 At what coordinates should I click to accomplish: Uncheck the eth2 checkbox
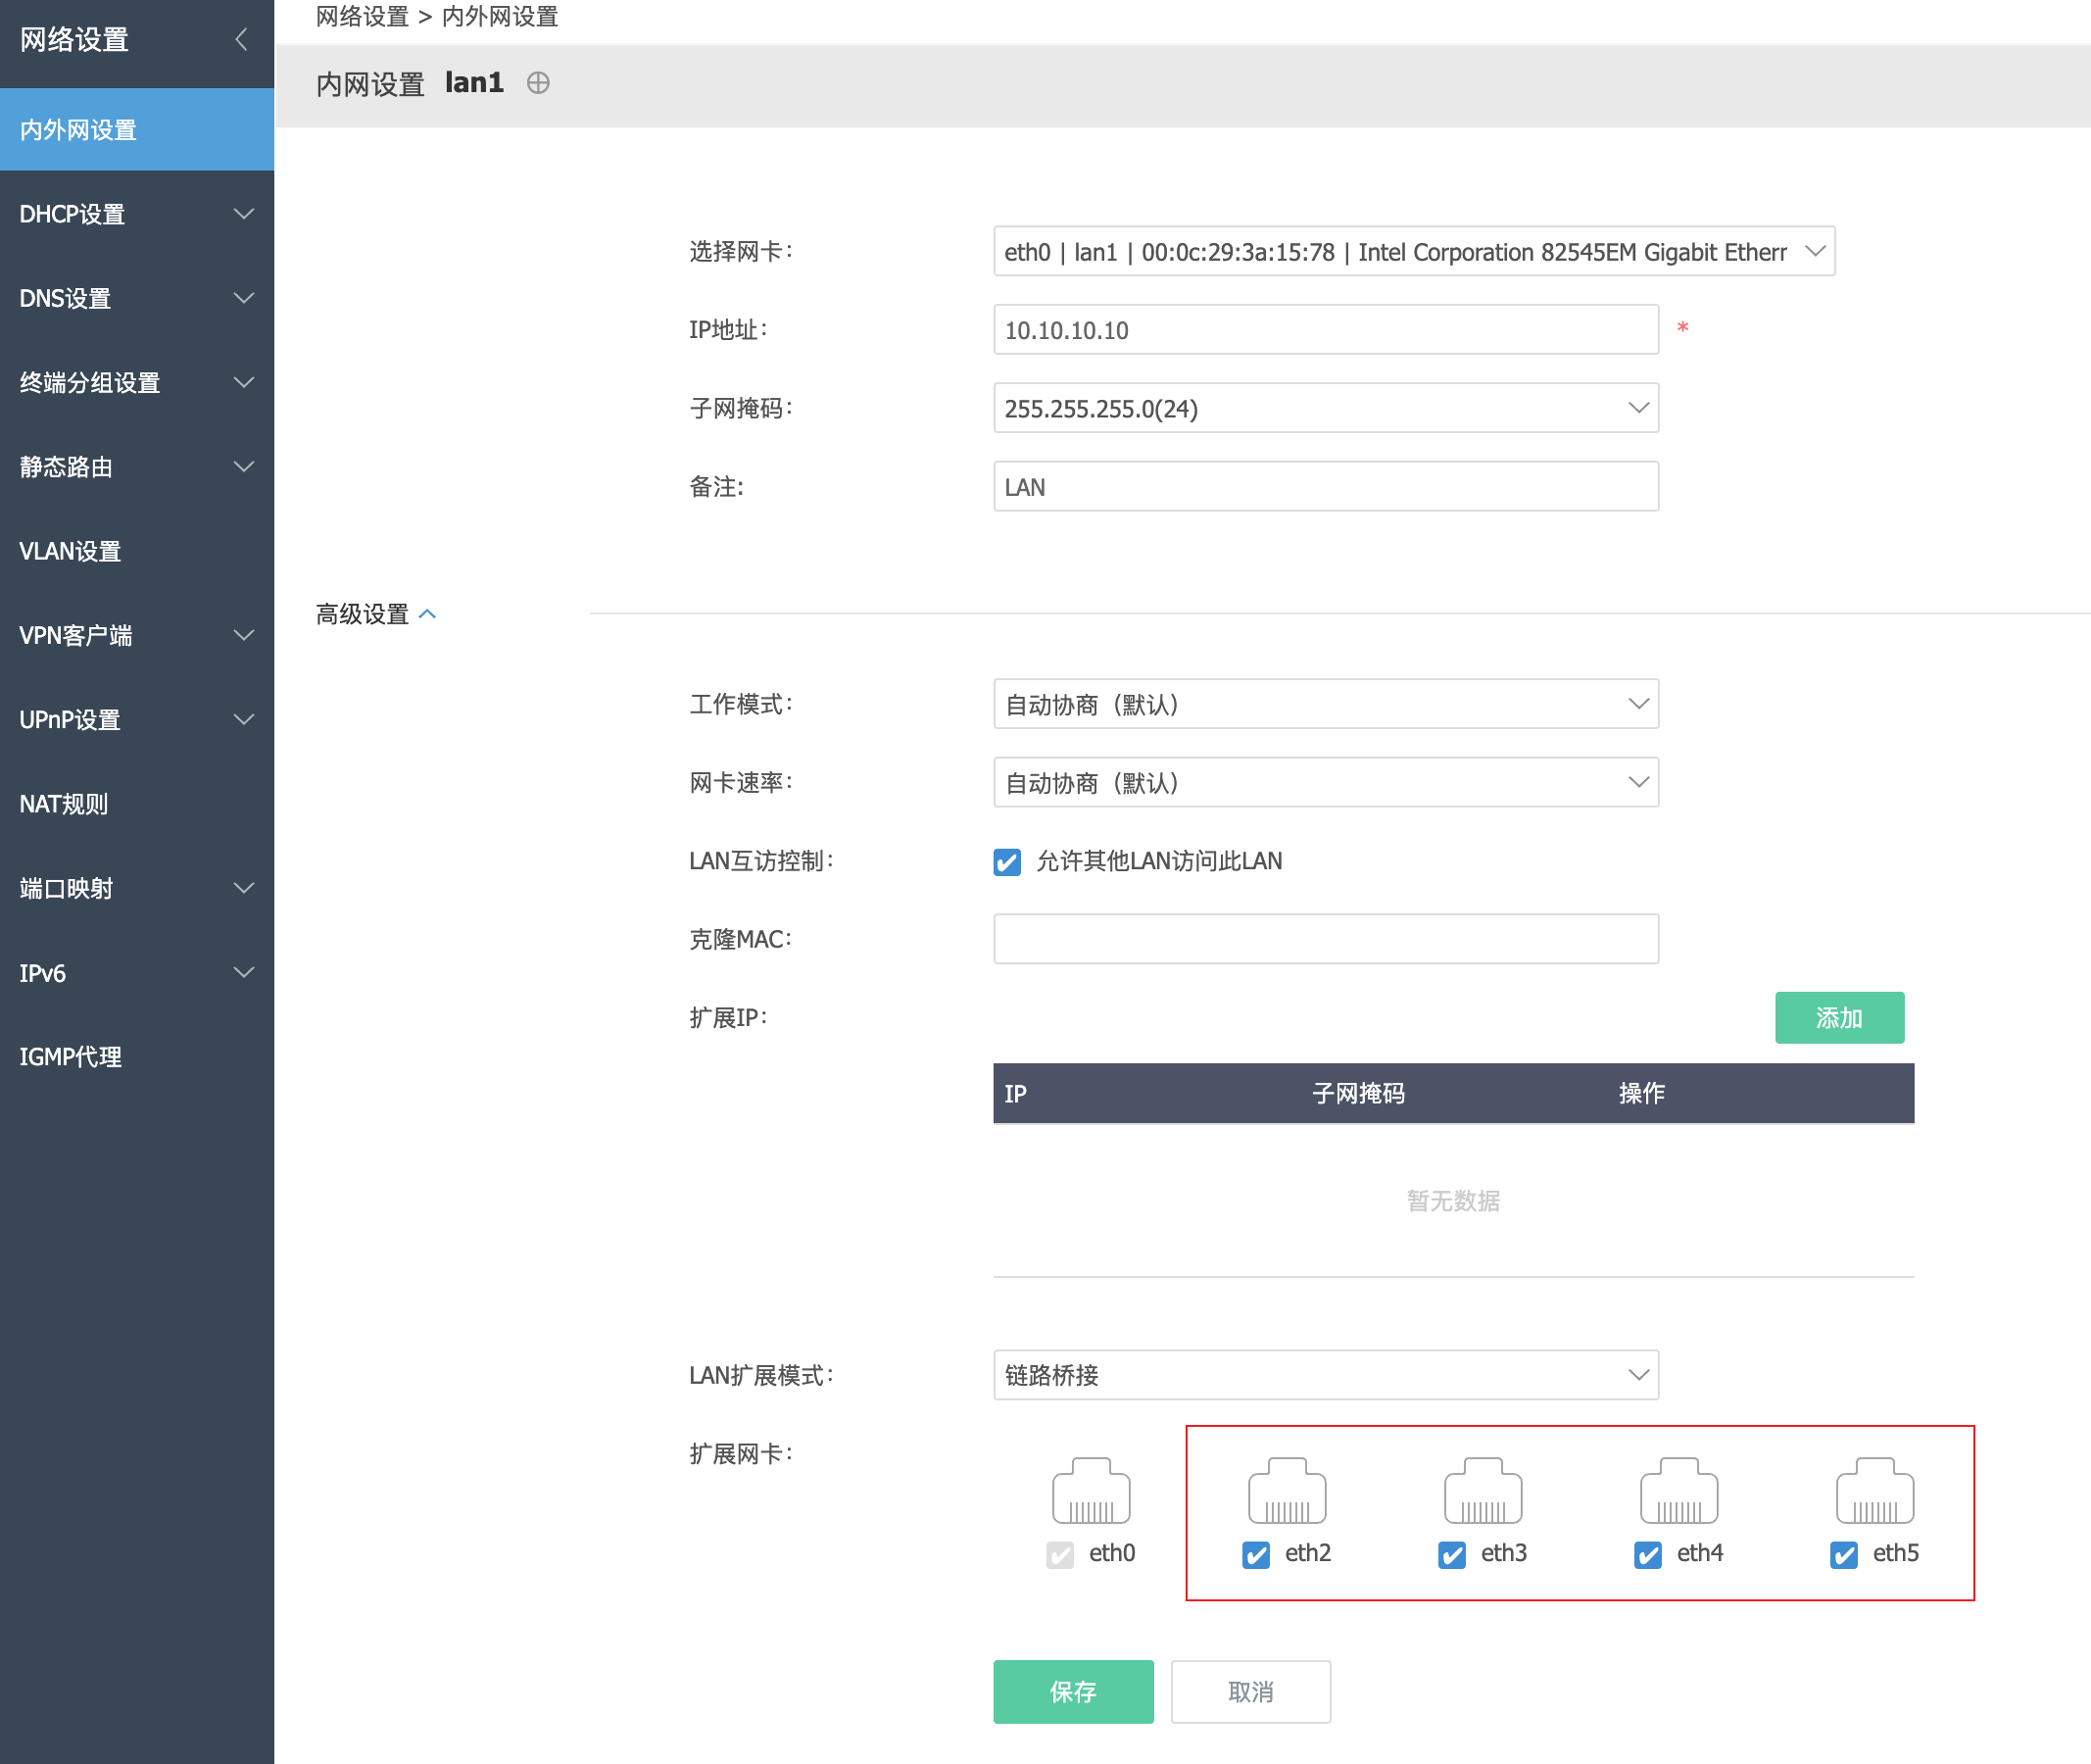(1256, 1554)
